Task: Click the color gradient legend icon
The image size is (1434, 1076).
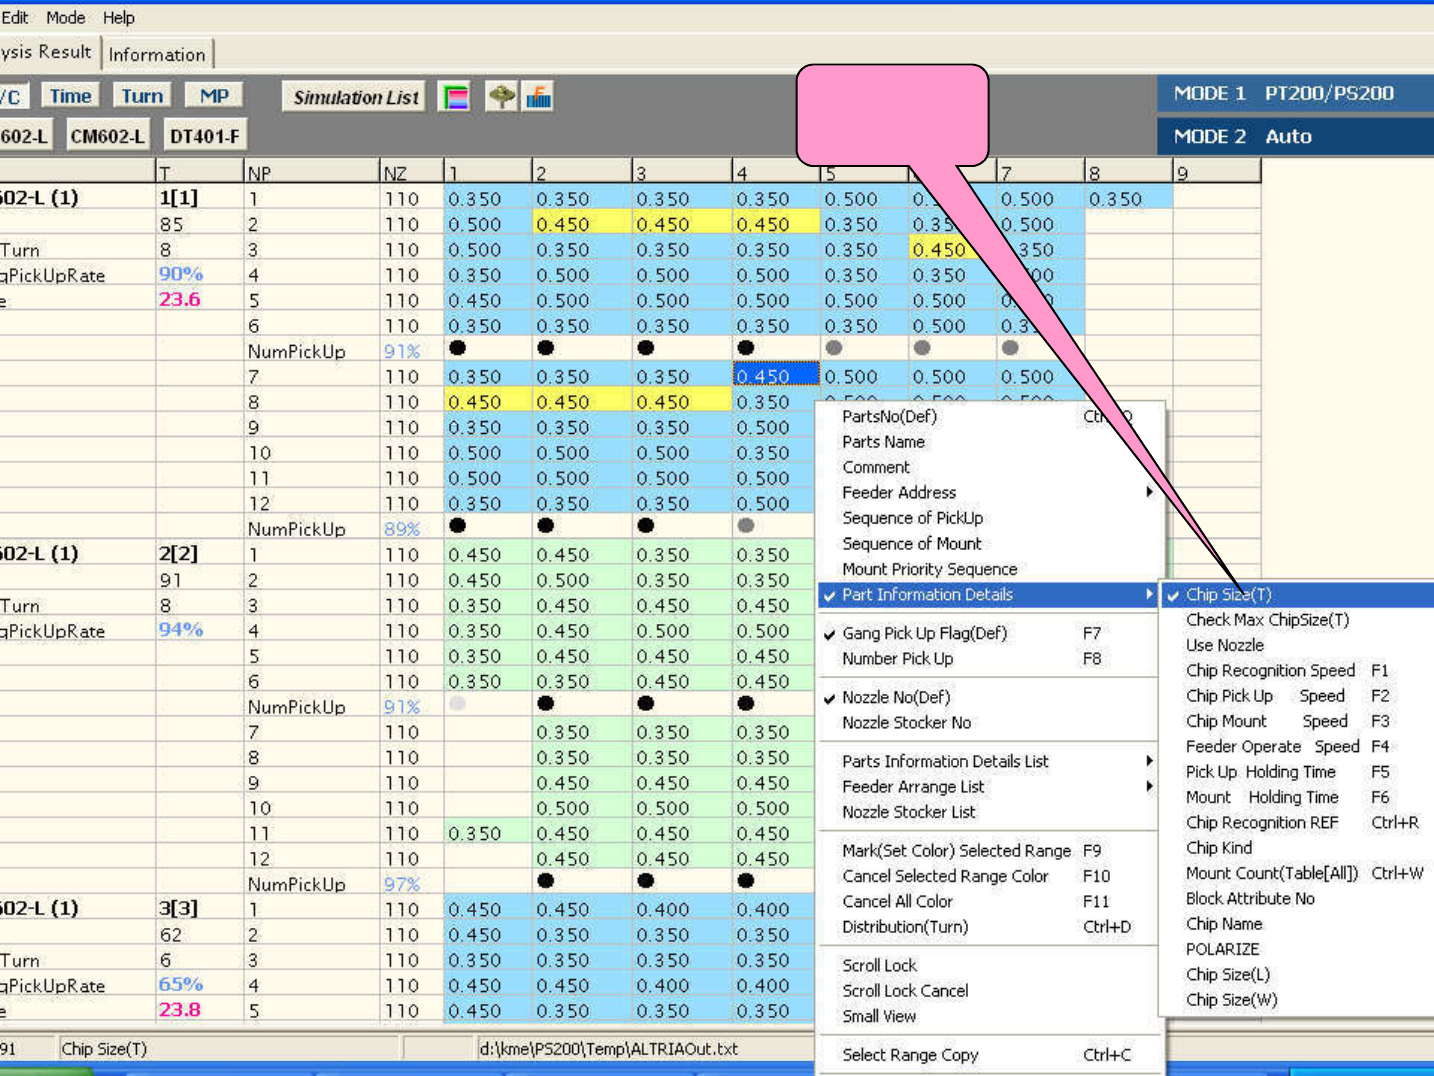Action: point(456,97)
